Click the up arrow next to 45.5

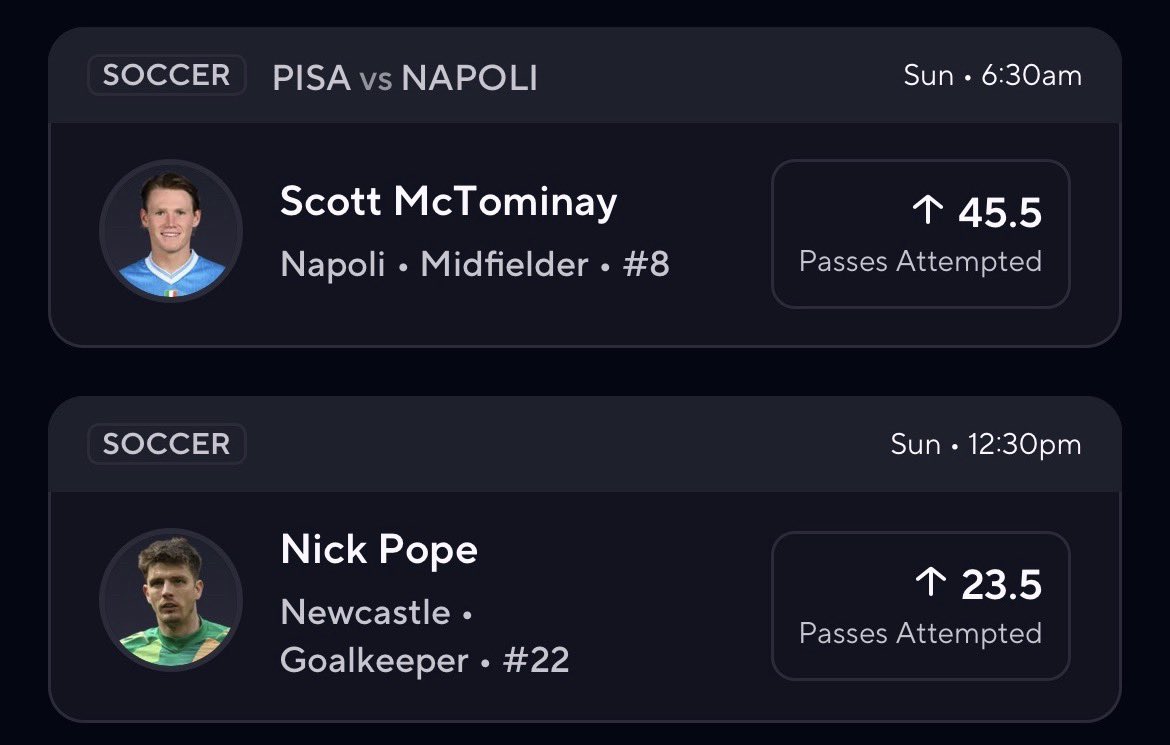(x=928, y=210)
